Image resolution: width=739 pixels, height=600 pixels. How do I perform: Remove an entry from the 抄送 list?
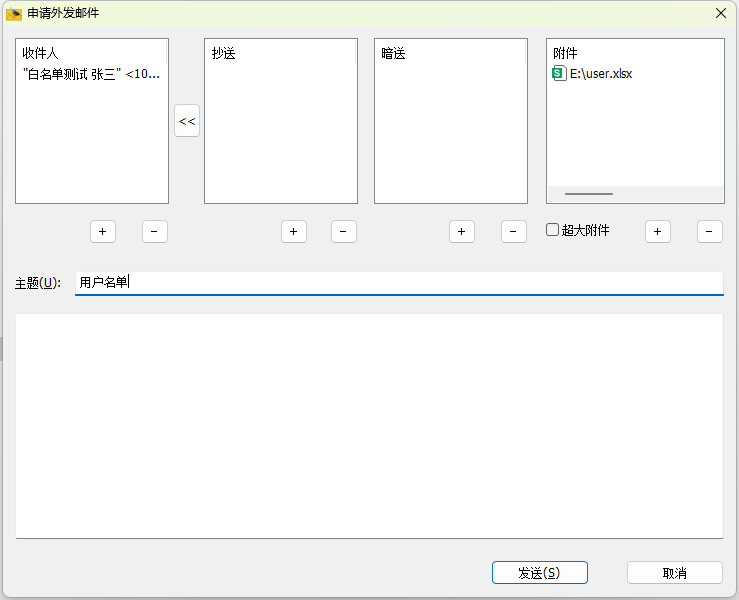click(x=343, y=231)
